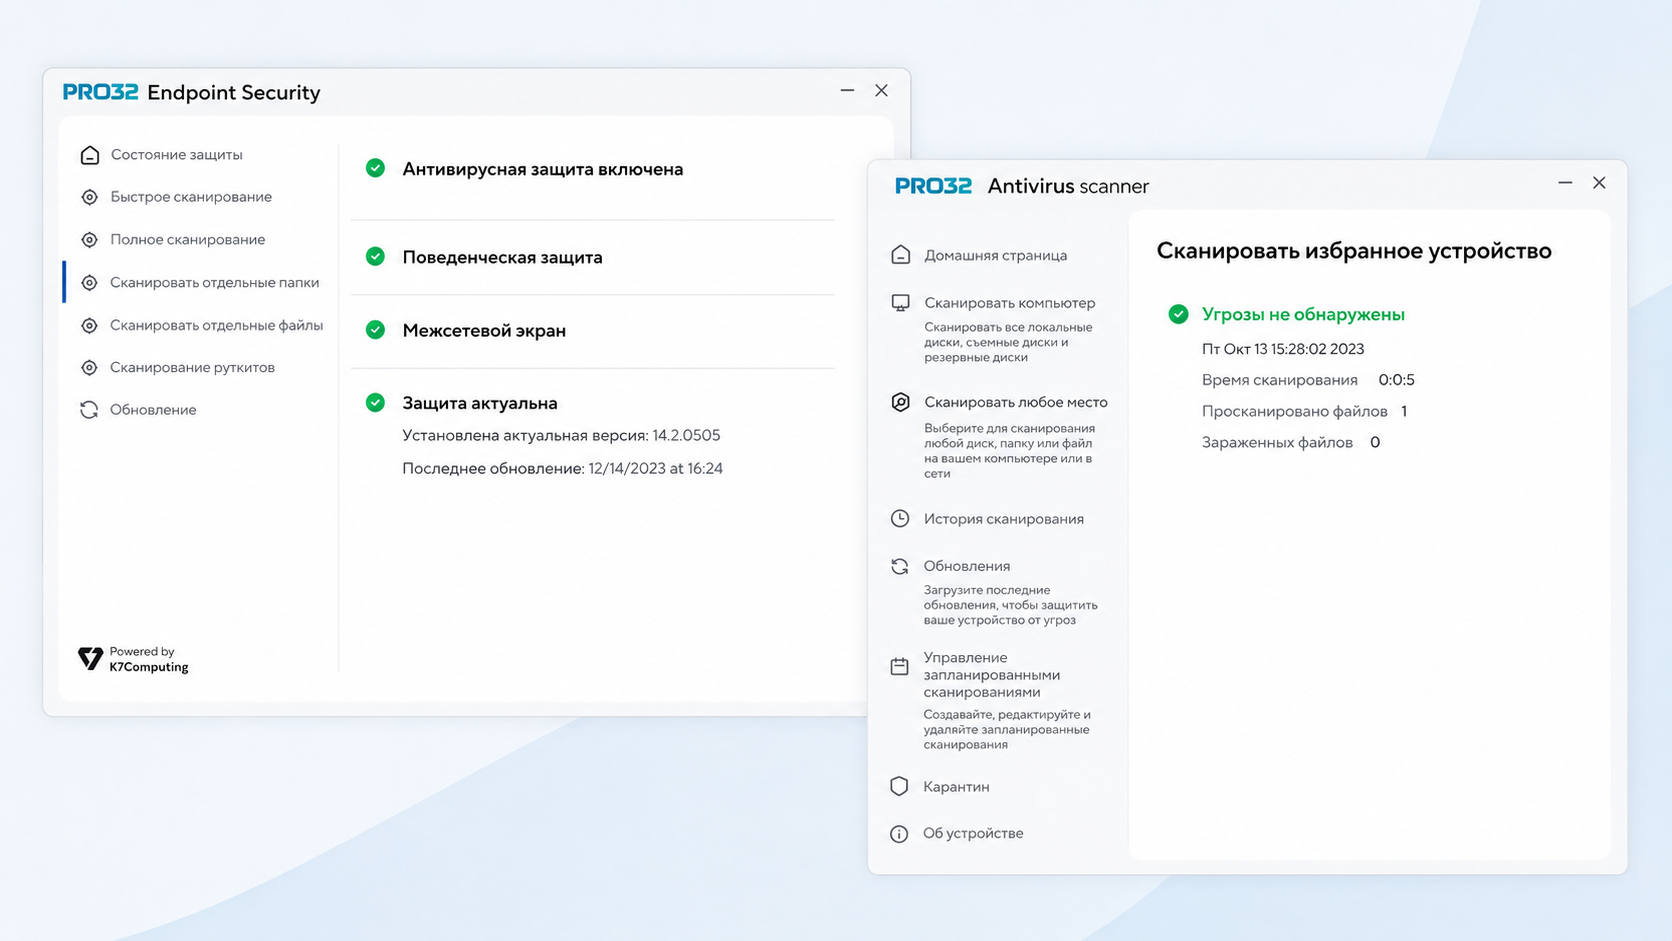Click Антивирусная защита включена status
1672x941 pixels.
point(543,169)
